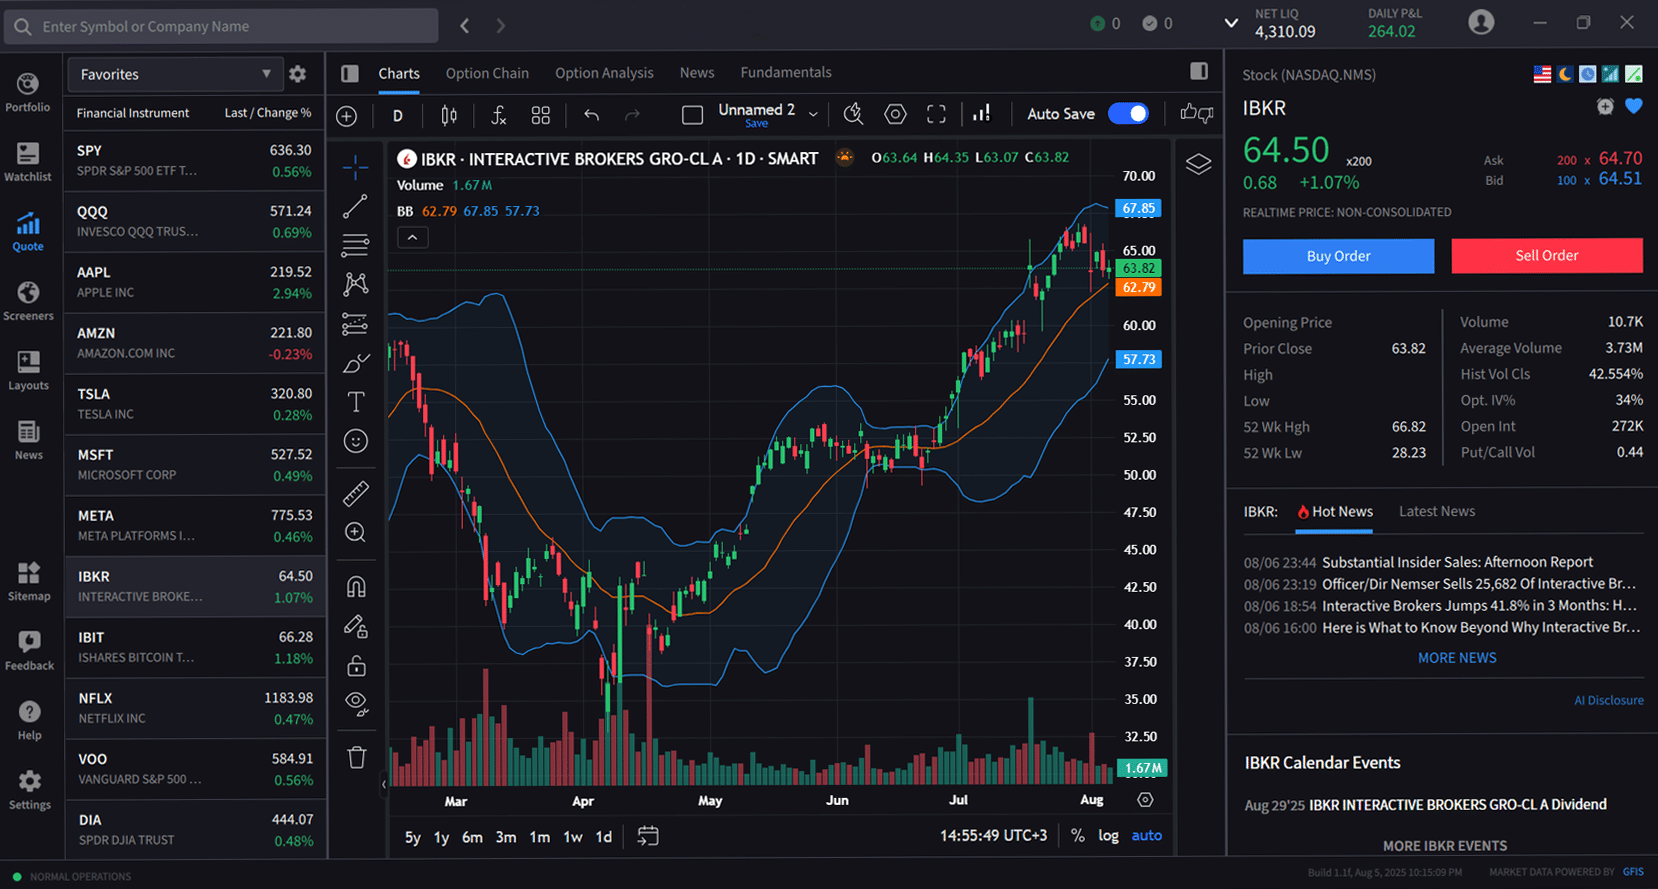Toggle the left panel collapse icon
Viewport: 1658px width, 889px height.
point(349,73)
